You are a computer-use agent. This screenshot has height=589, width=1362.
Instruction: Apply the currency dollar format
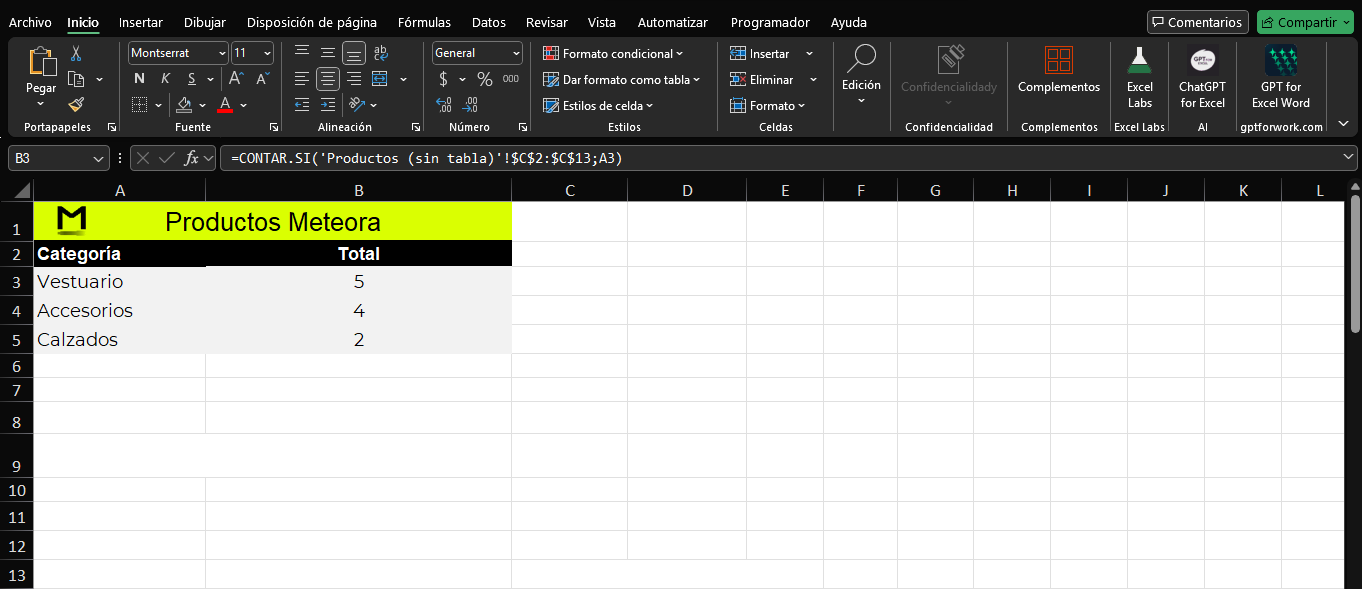click(444, 79)
